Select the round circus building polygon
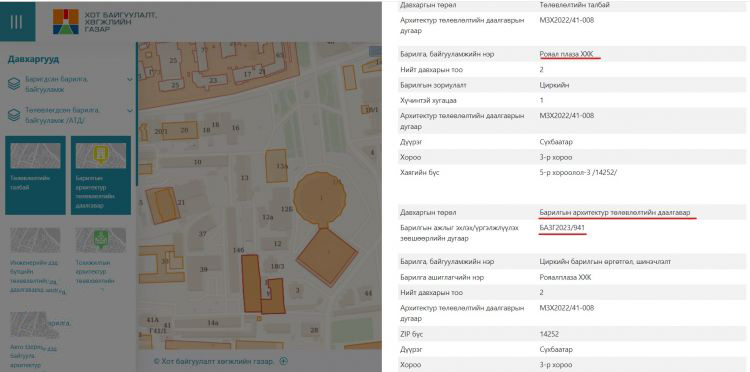 pos(320,197)
